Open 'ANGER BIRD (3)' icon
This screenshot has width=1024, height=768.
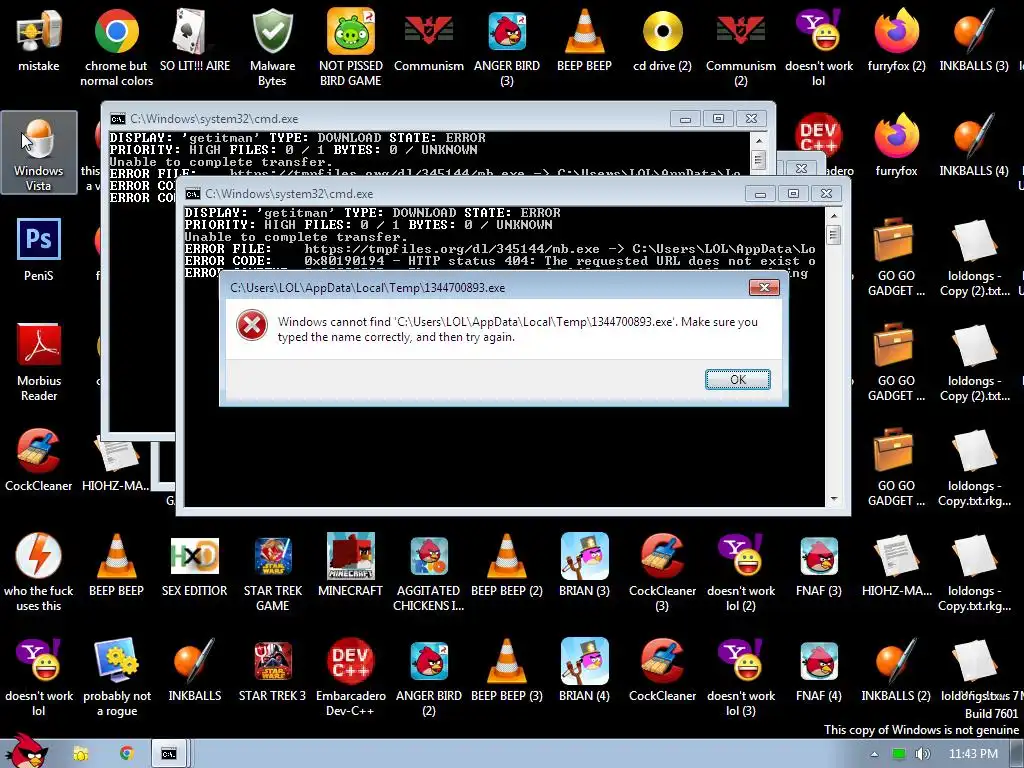pyautogui.click(x=507, y=48)
